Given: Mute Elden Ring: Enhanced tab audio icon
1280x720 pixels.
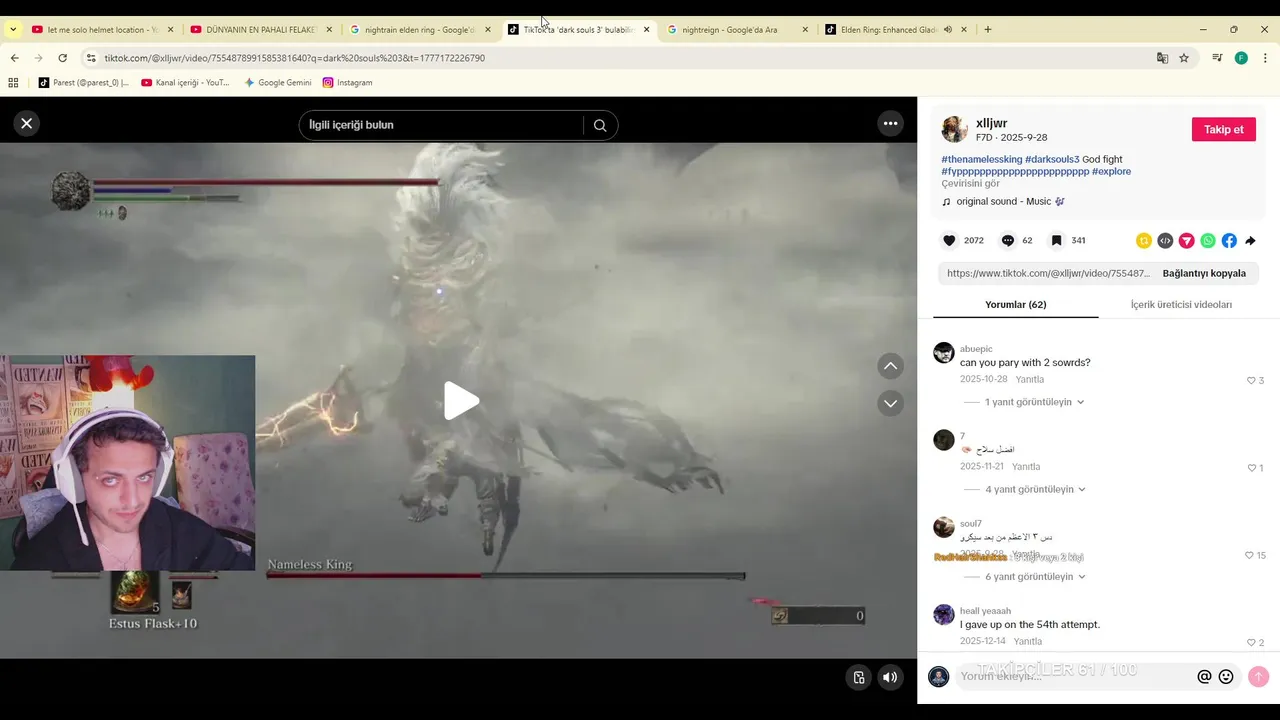Looking at the screenshot, I should (x=947, y=30).
